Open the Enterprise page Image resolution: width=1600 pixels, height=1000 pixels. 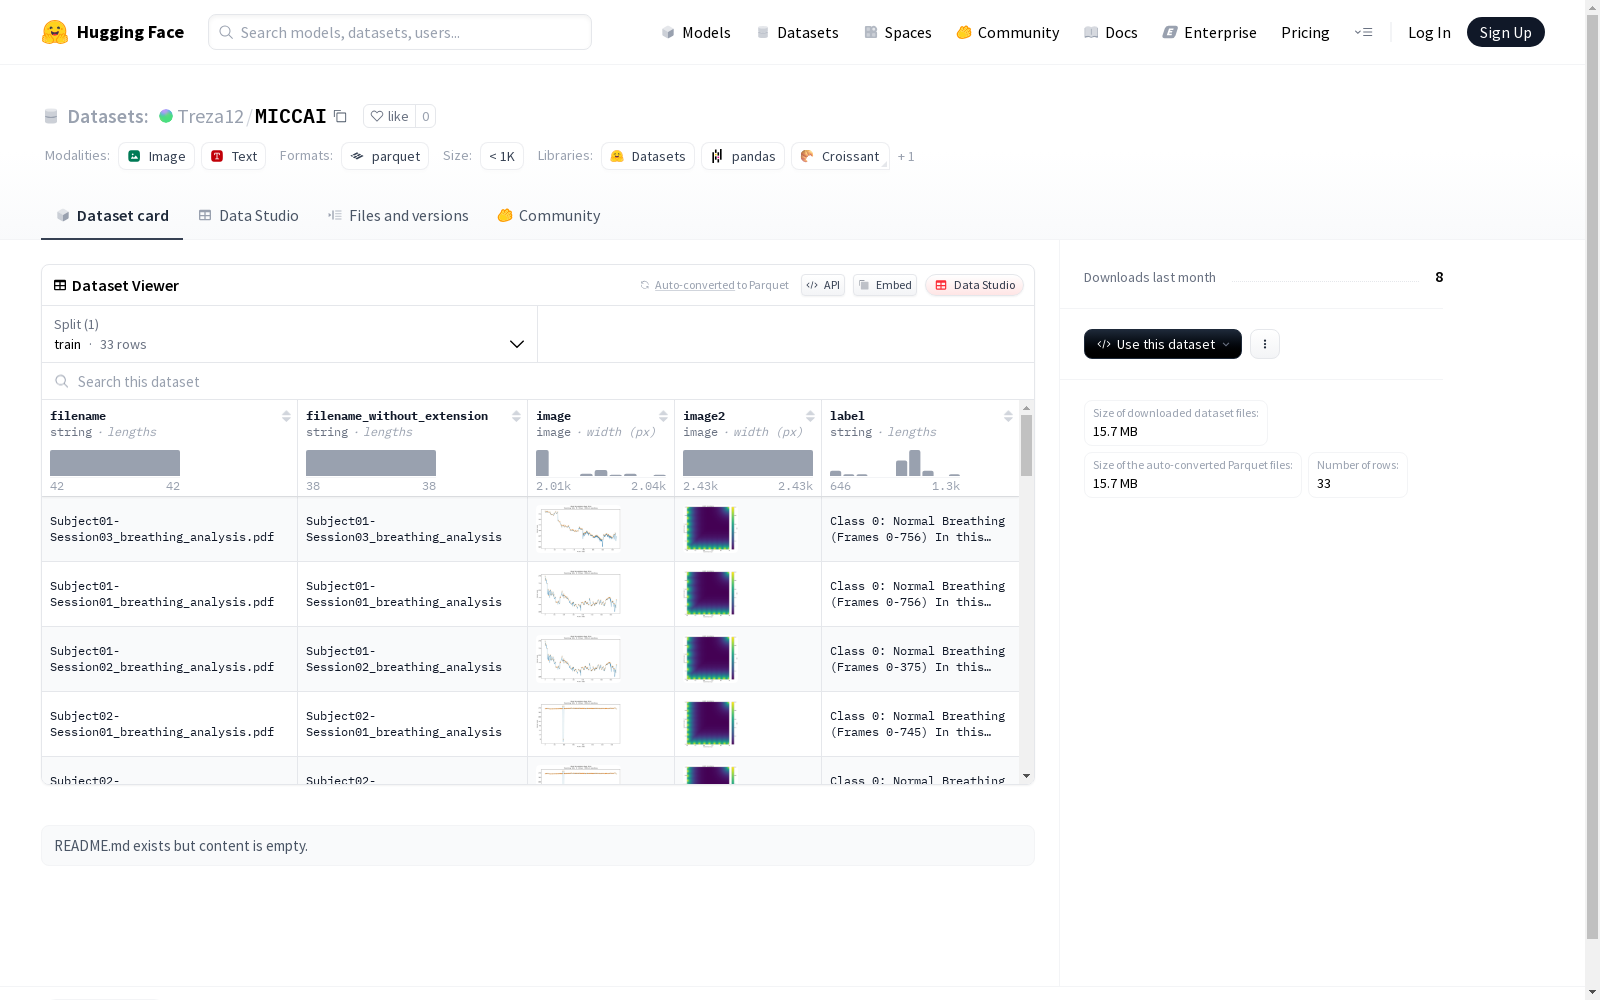(1210, 32)
